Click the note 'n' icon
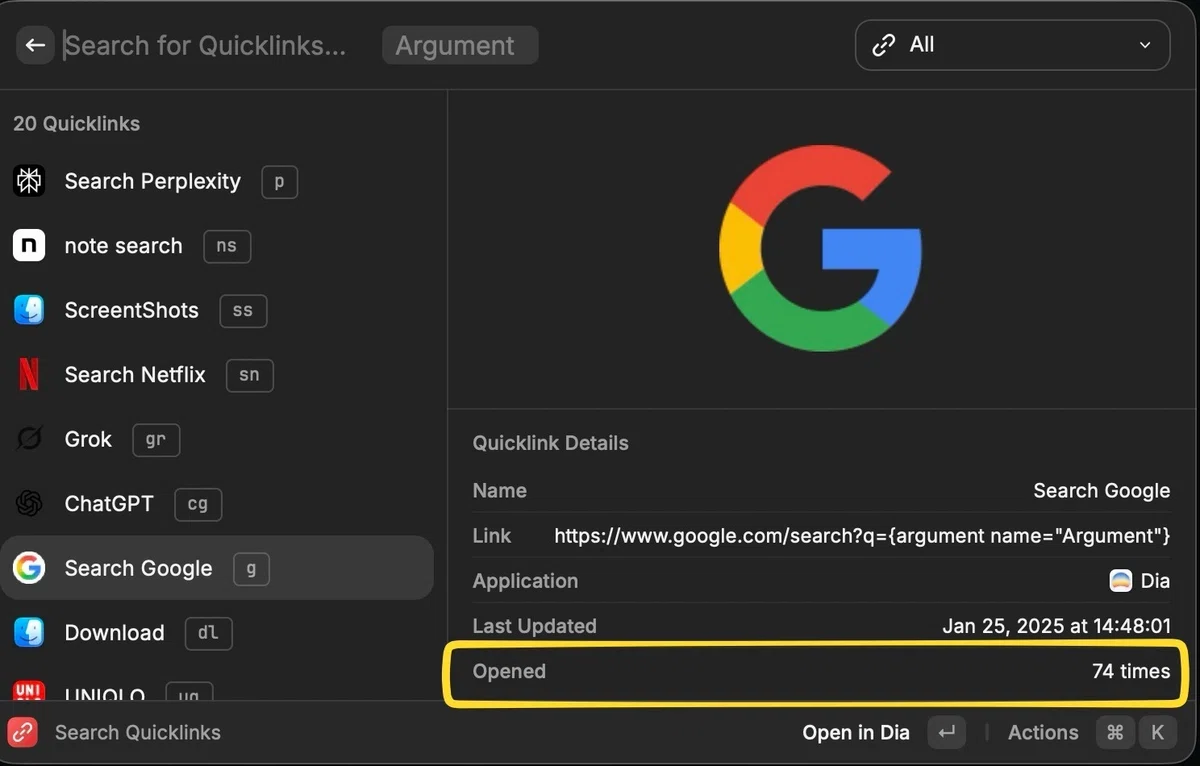 click(x=29, y=246)
